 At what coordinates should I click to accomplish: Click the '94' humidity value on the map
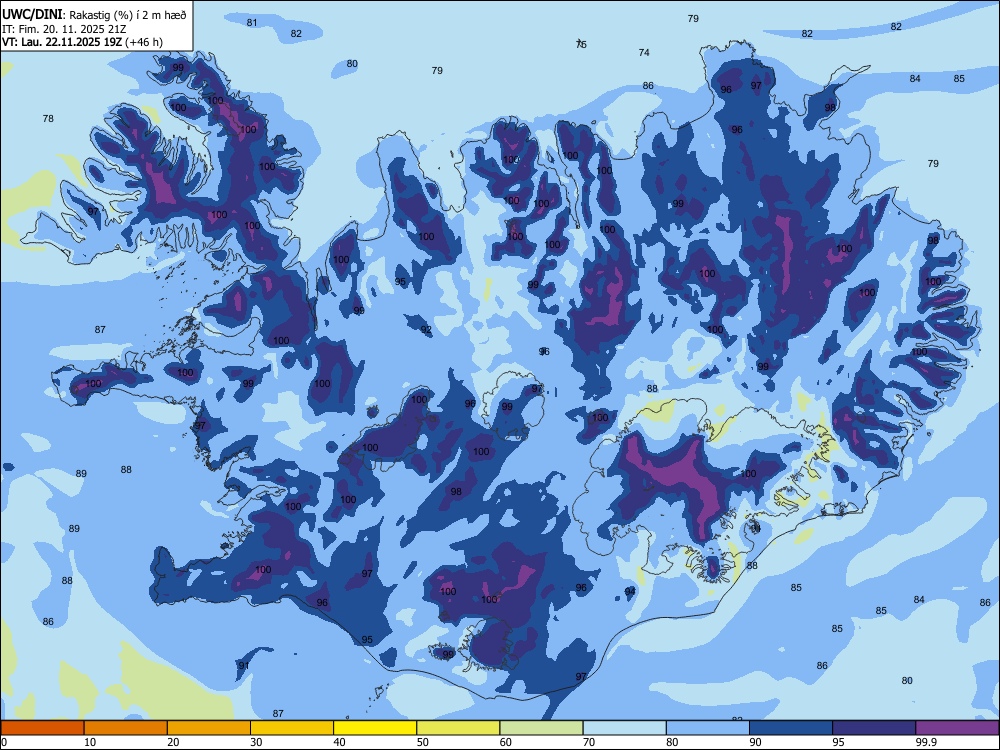(630, 592)
